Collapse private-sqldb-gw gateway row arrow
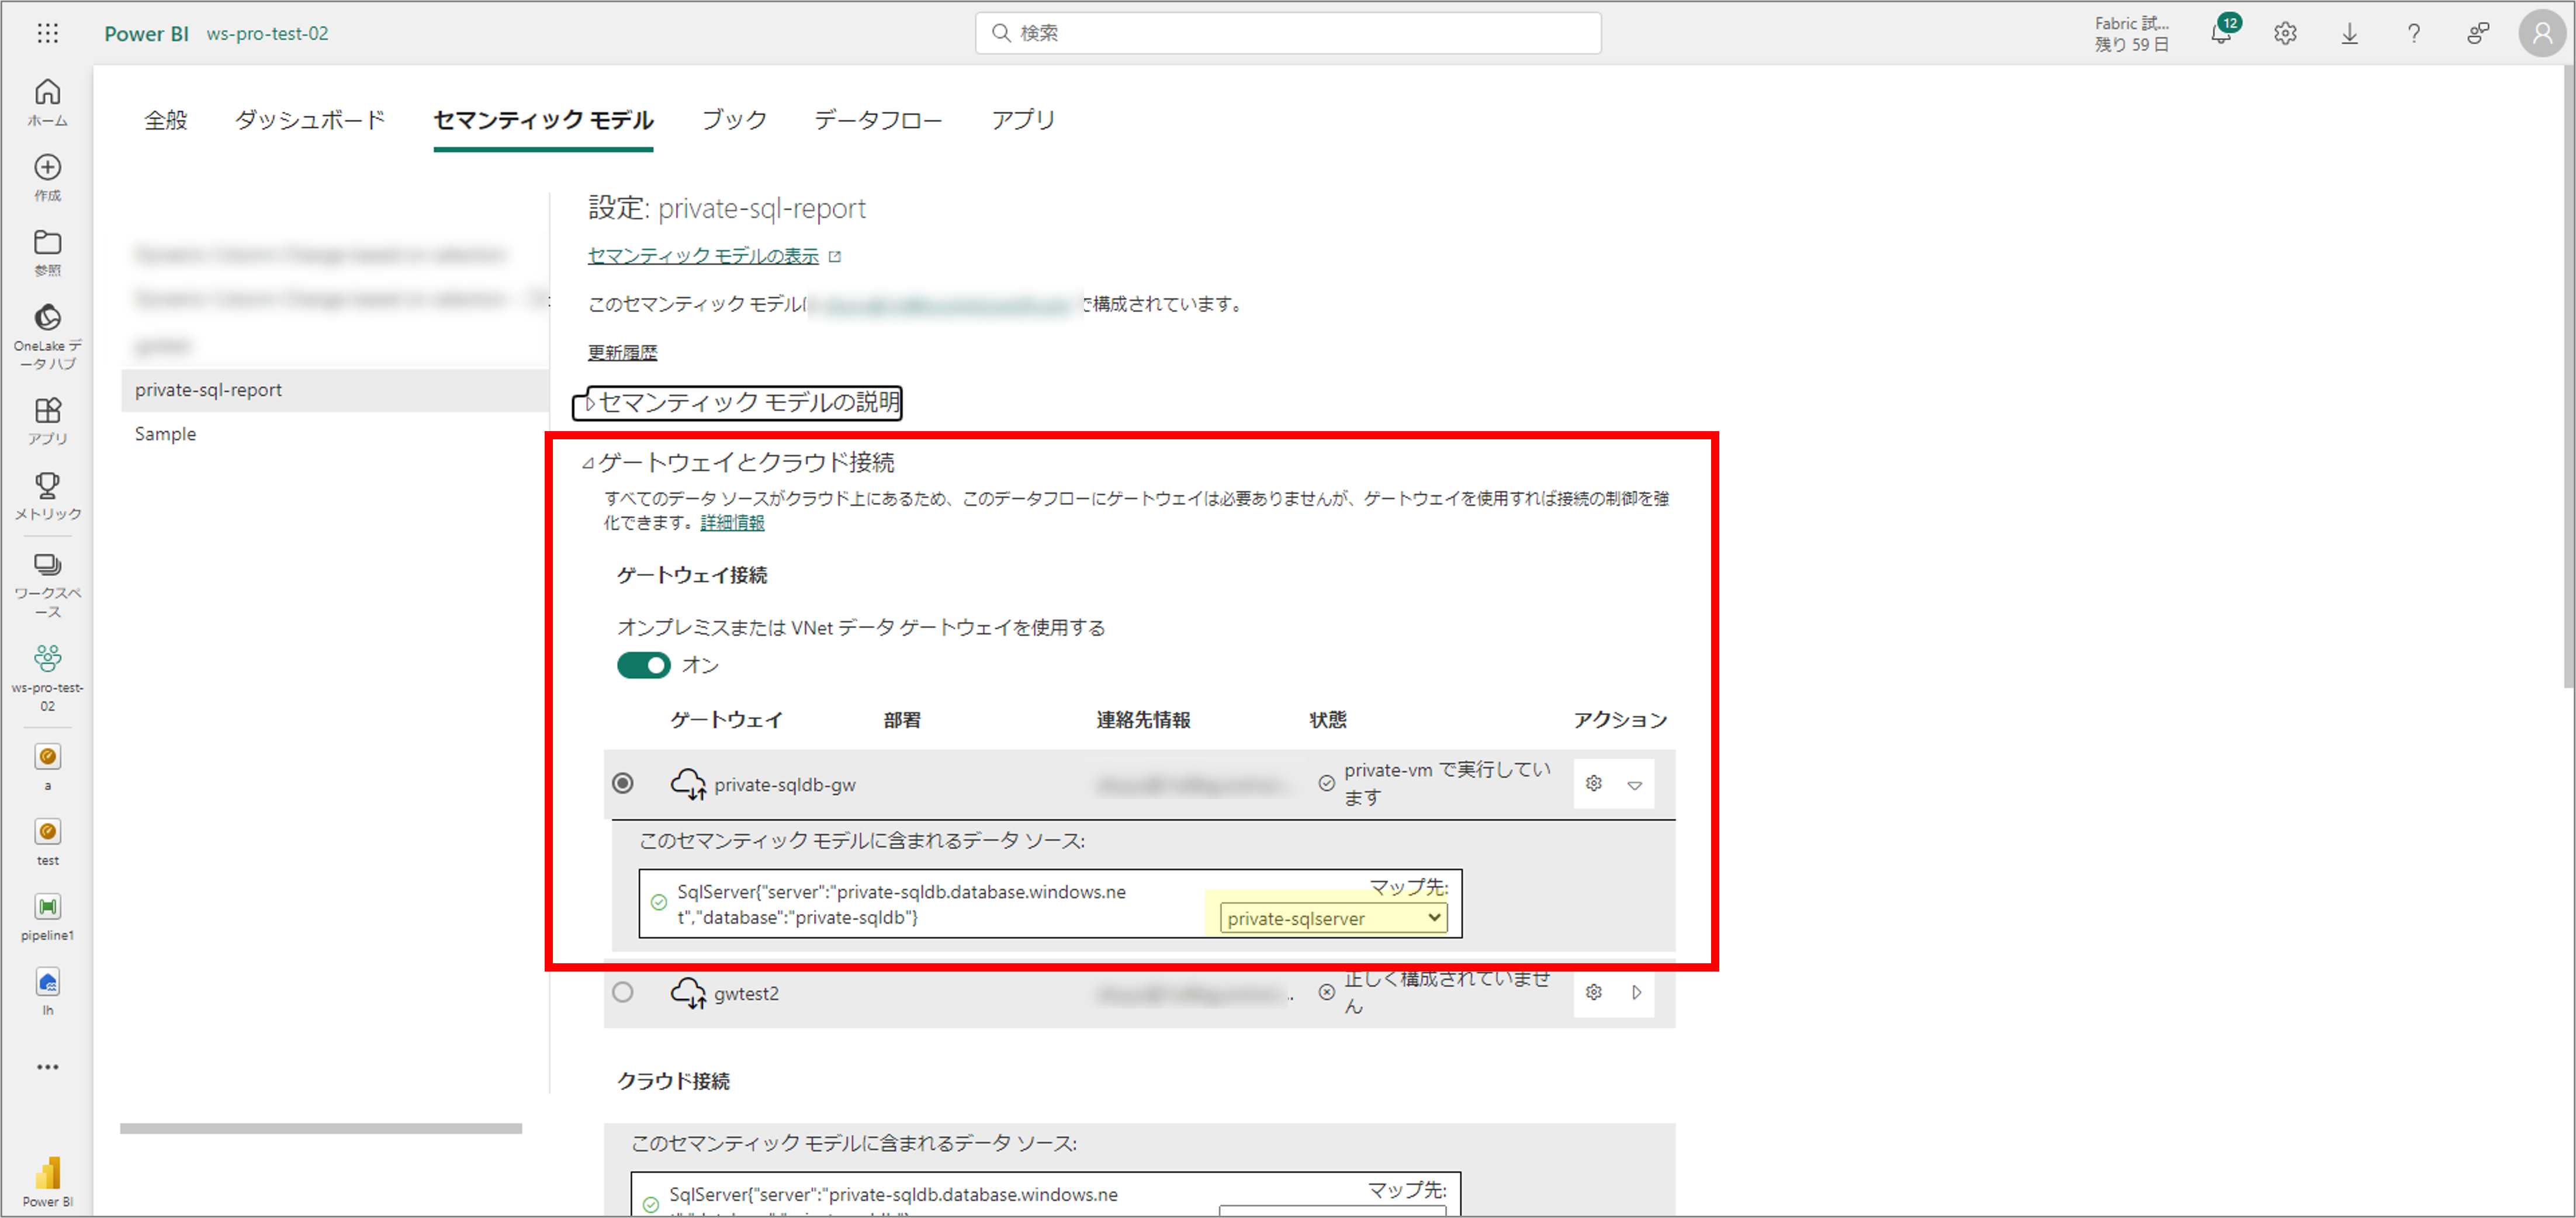2576x1218 pixels. point(1635,785)
